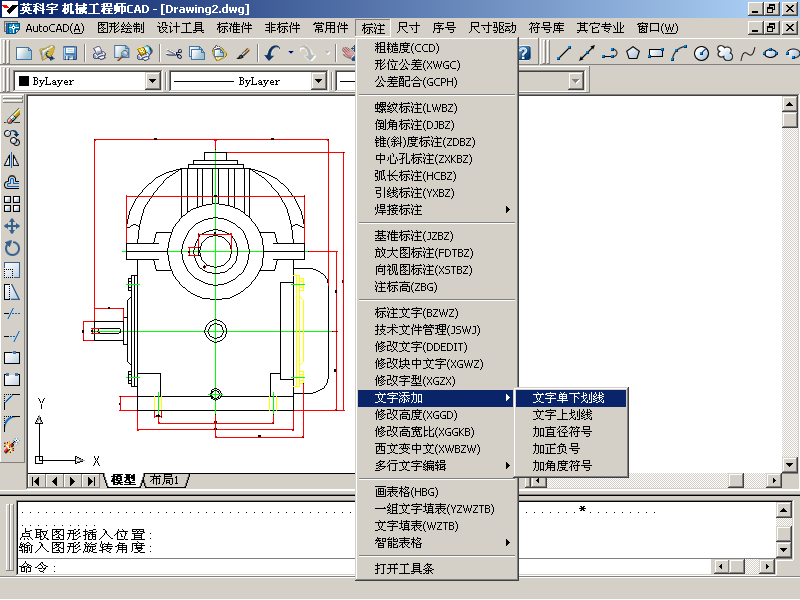Viewport: 800px width, 600px height.
Task: Open the ByLayer color dropdown
Action: pyautogui.click(x=88, y=81)
